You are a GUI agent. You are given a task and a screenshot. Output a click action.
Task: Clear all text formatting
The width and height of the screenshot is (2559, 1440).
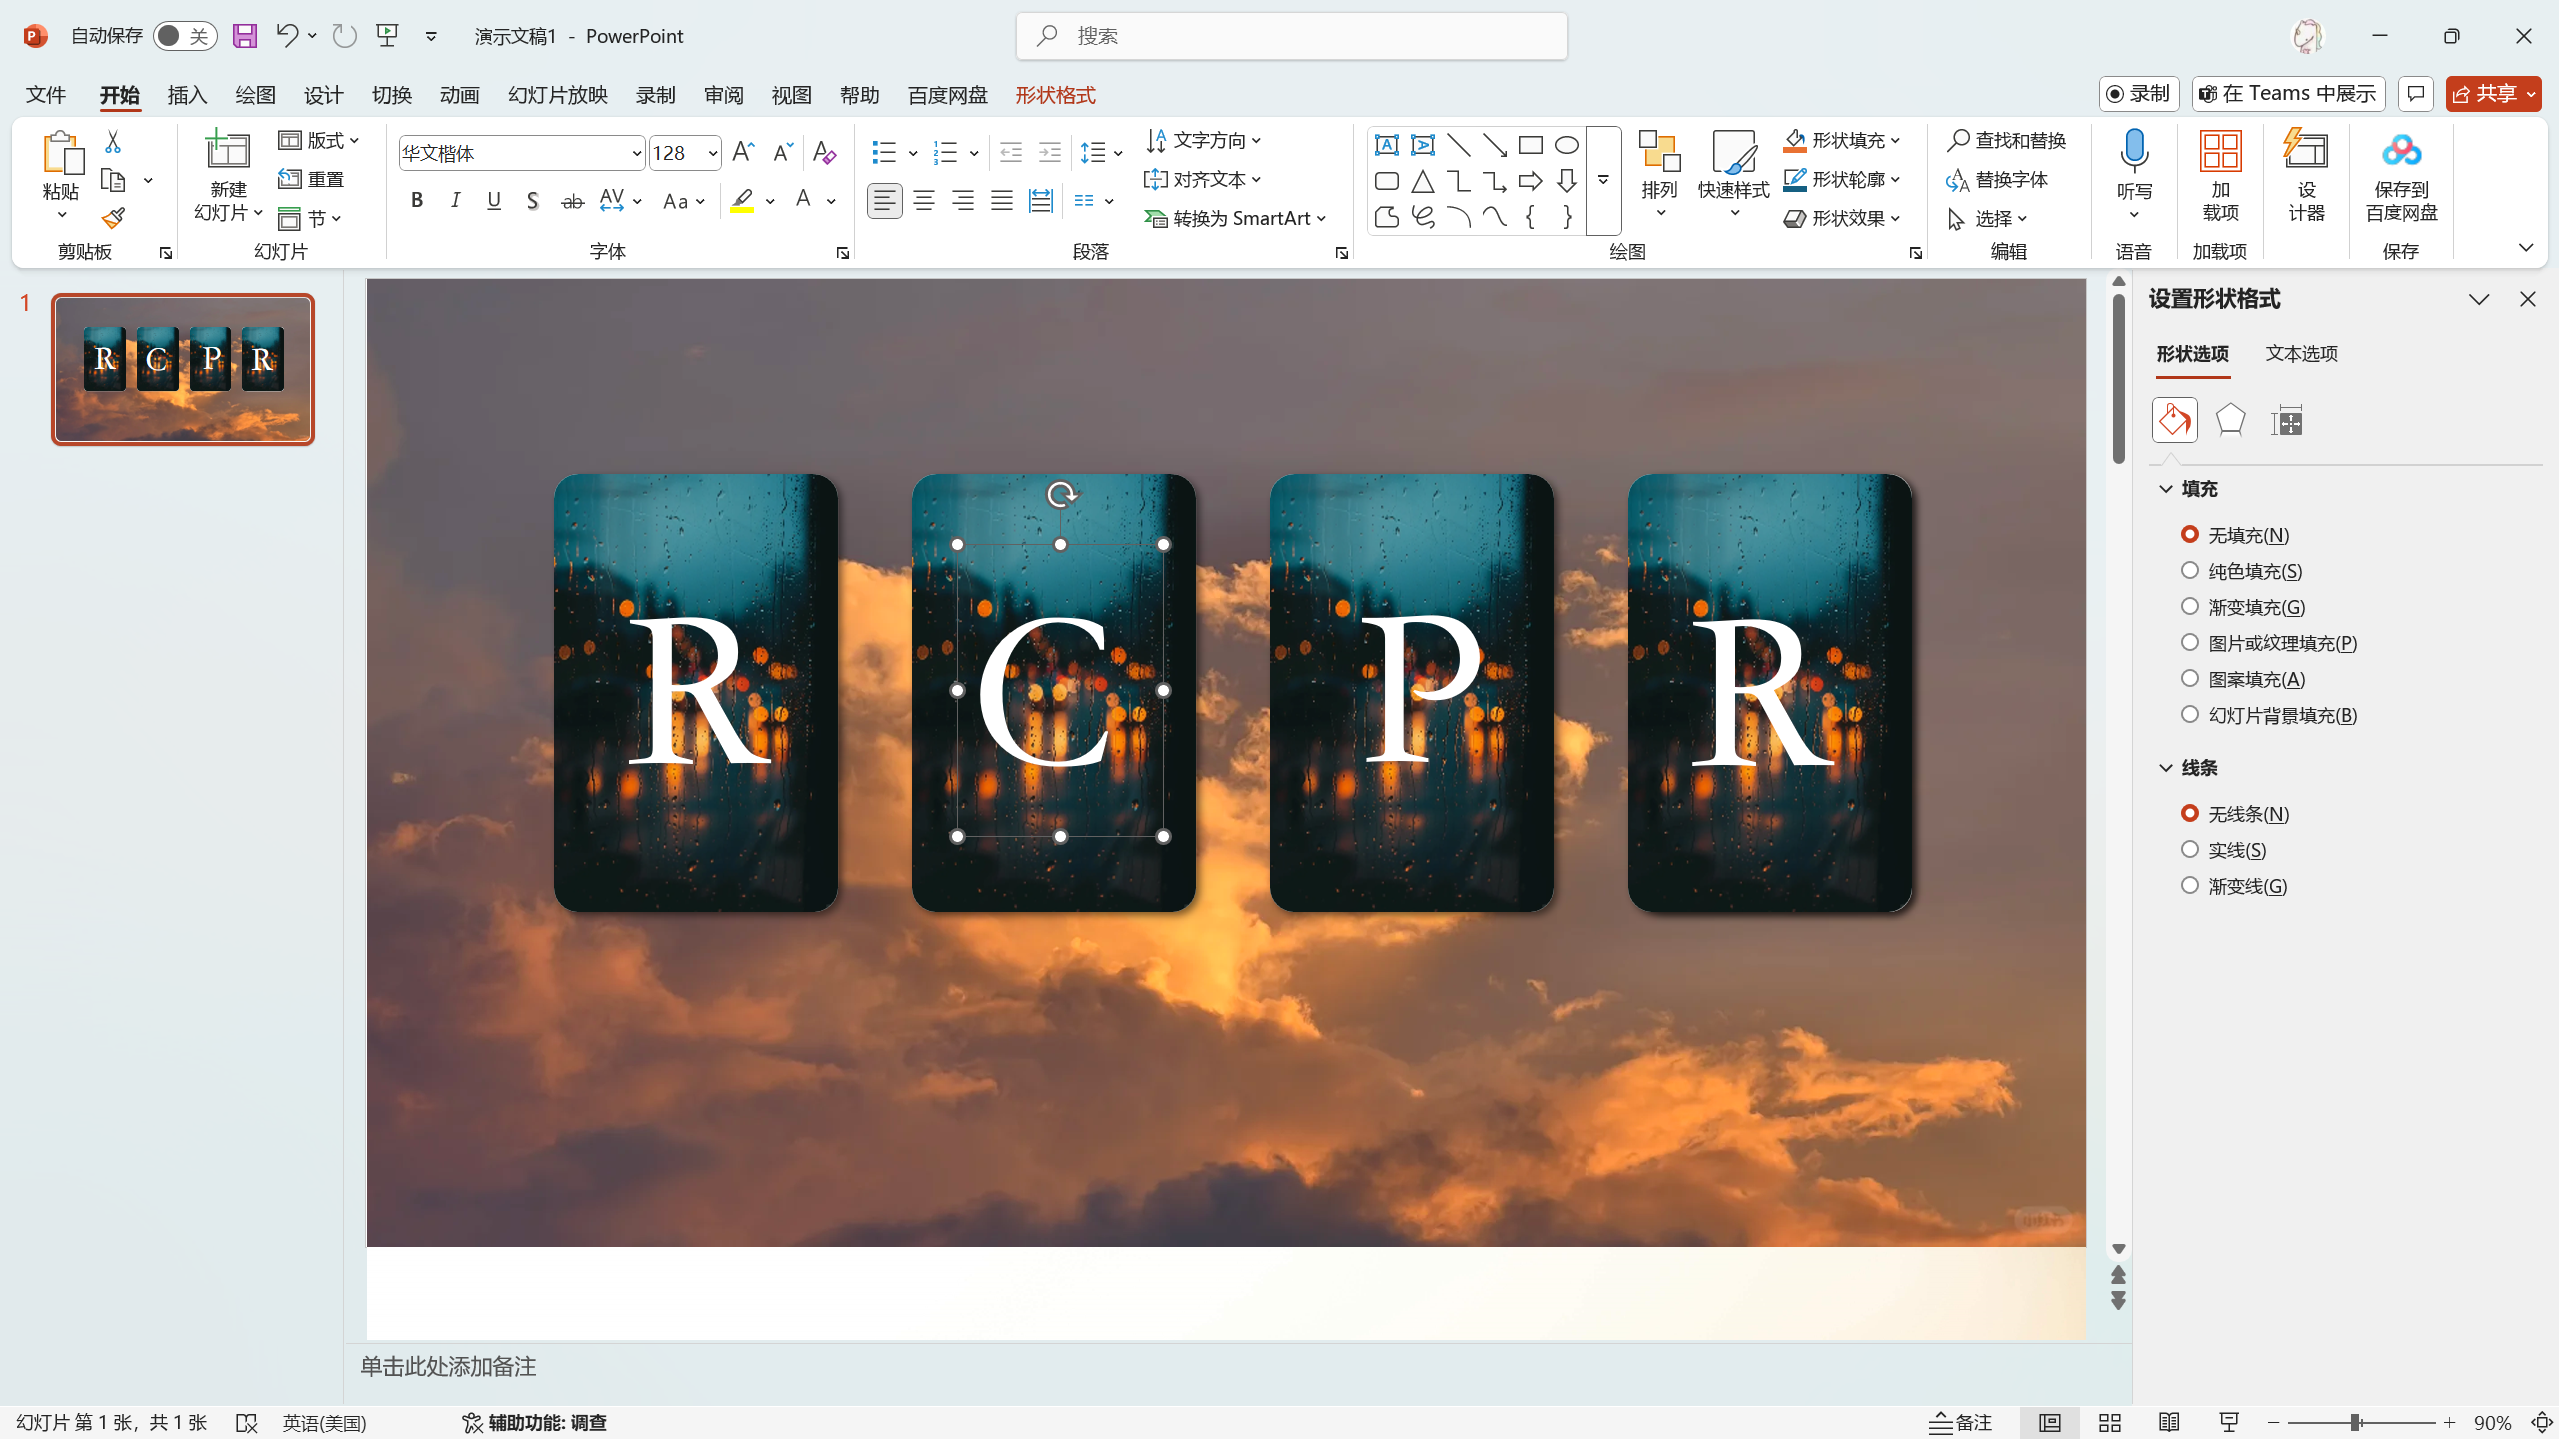point(824,152)
